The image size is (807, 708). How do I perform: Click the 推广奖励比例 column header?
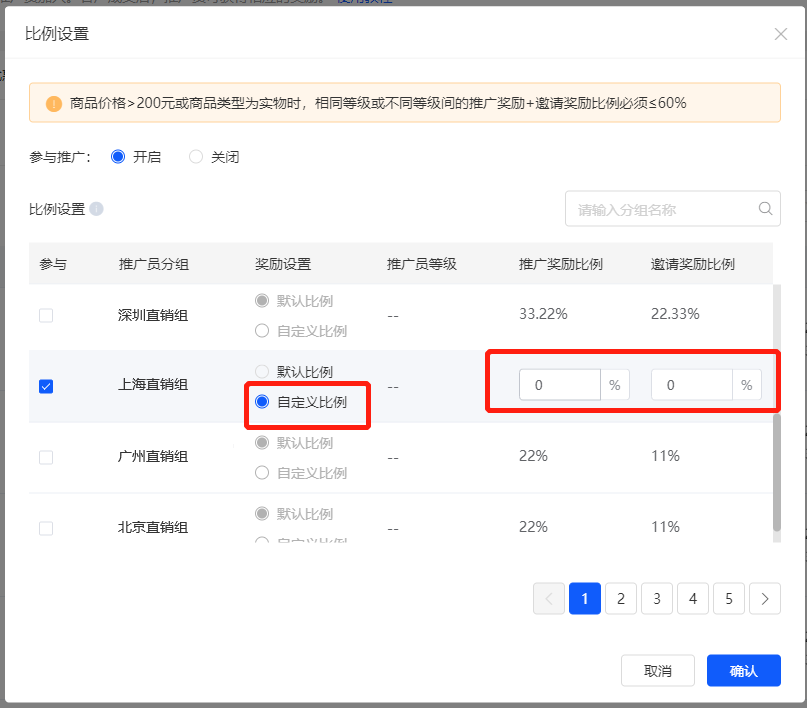pyautogui.click(x=560, y=264)
